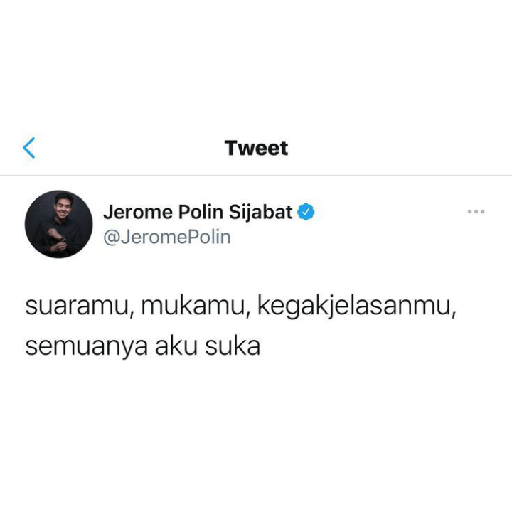Open Jerome Polin's profile picture
Viewport: 512px width, 512px height.
[x=59, y=224]
